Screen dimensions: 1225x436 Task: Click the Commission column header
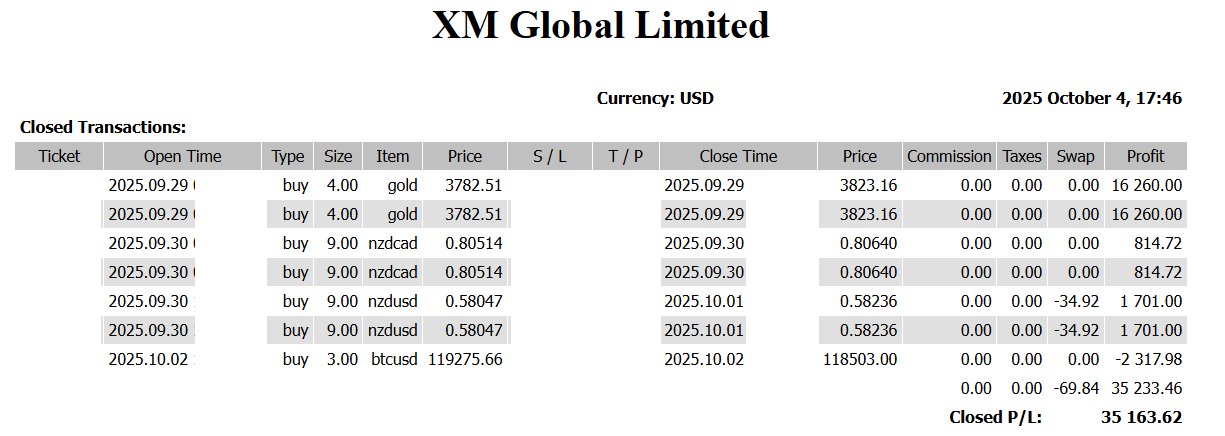pos(949,156)
